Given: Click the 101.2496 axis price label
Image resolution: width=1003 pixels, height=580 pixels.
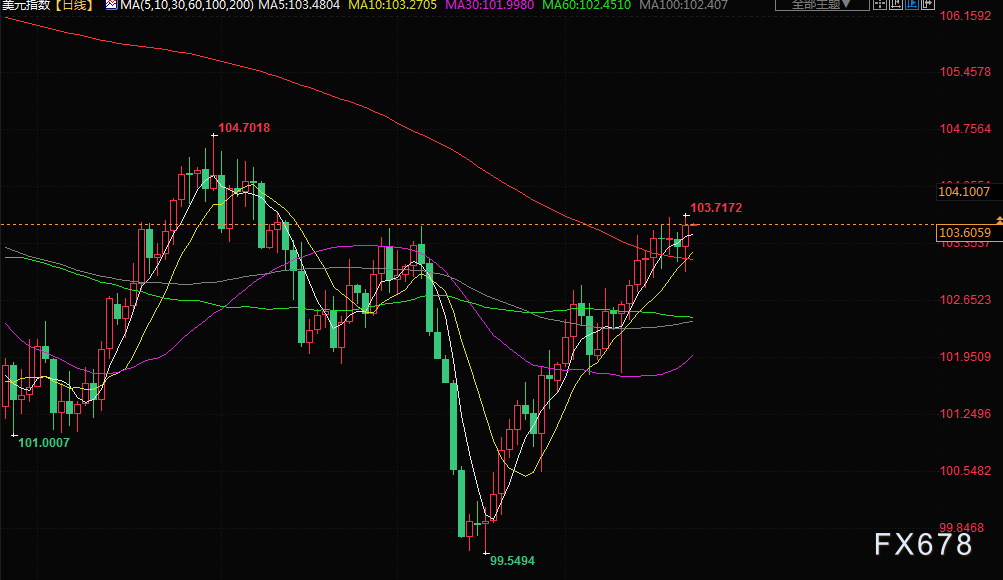Looking at the screenshot, I should pos(965,414).
